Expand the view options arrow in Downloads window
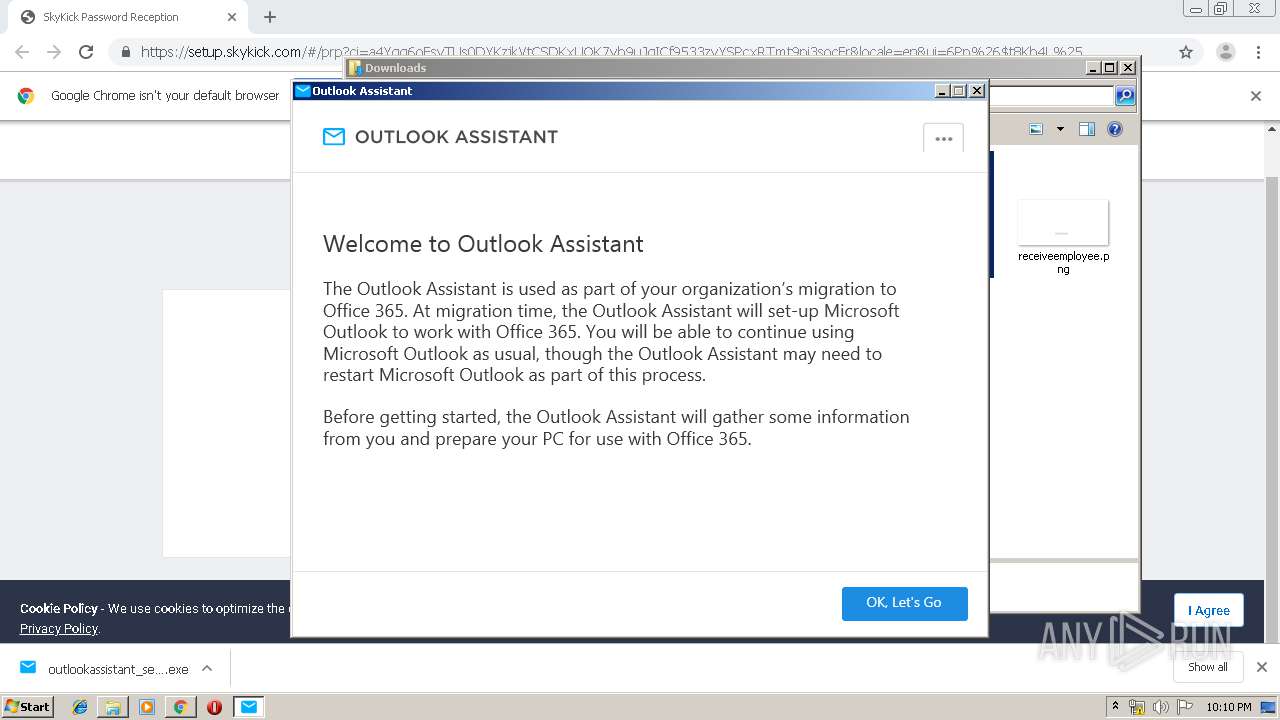1280x720 pixels. (1060, 129)
